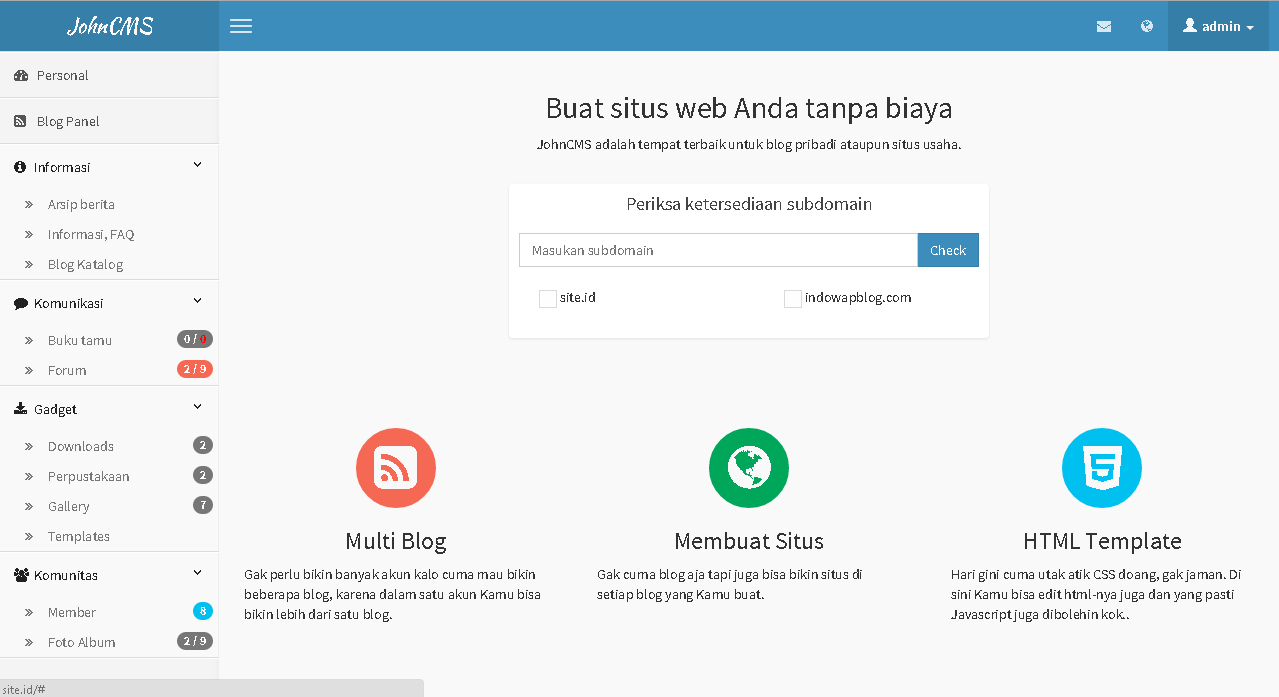Viewport: 1279px width, 697px height.
Task: Click the Buku tamu 0/9 badge
Action: [195, 339]
